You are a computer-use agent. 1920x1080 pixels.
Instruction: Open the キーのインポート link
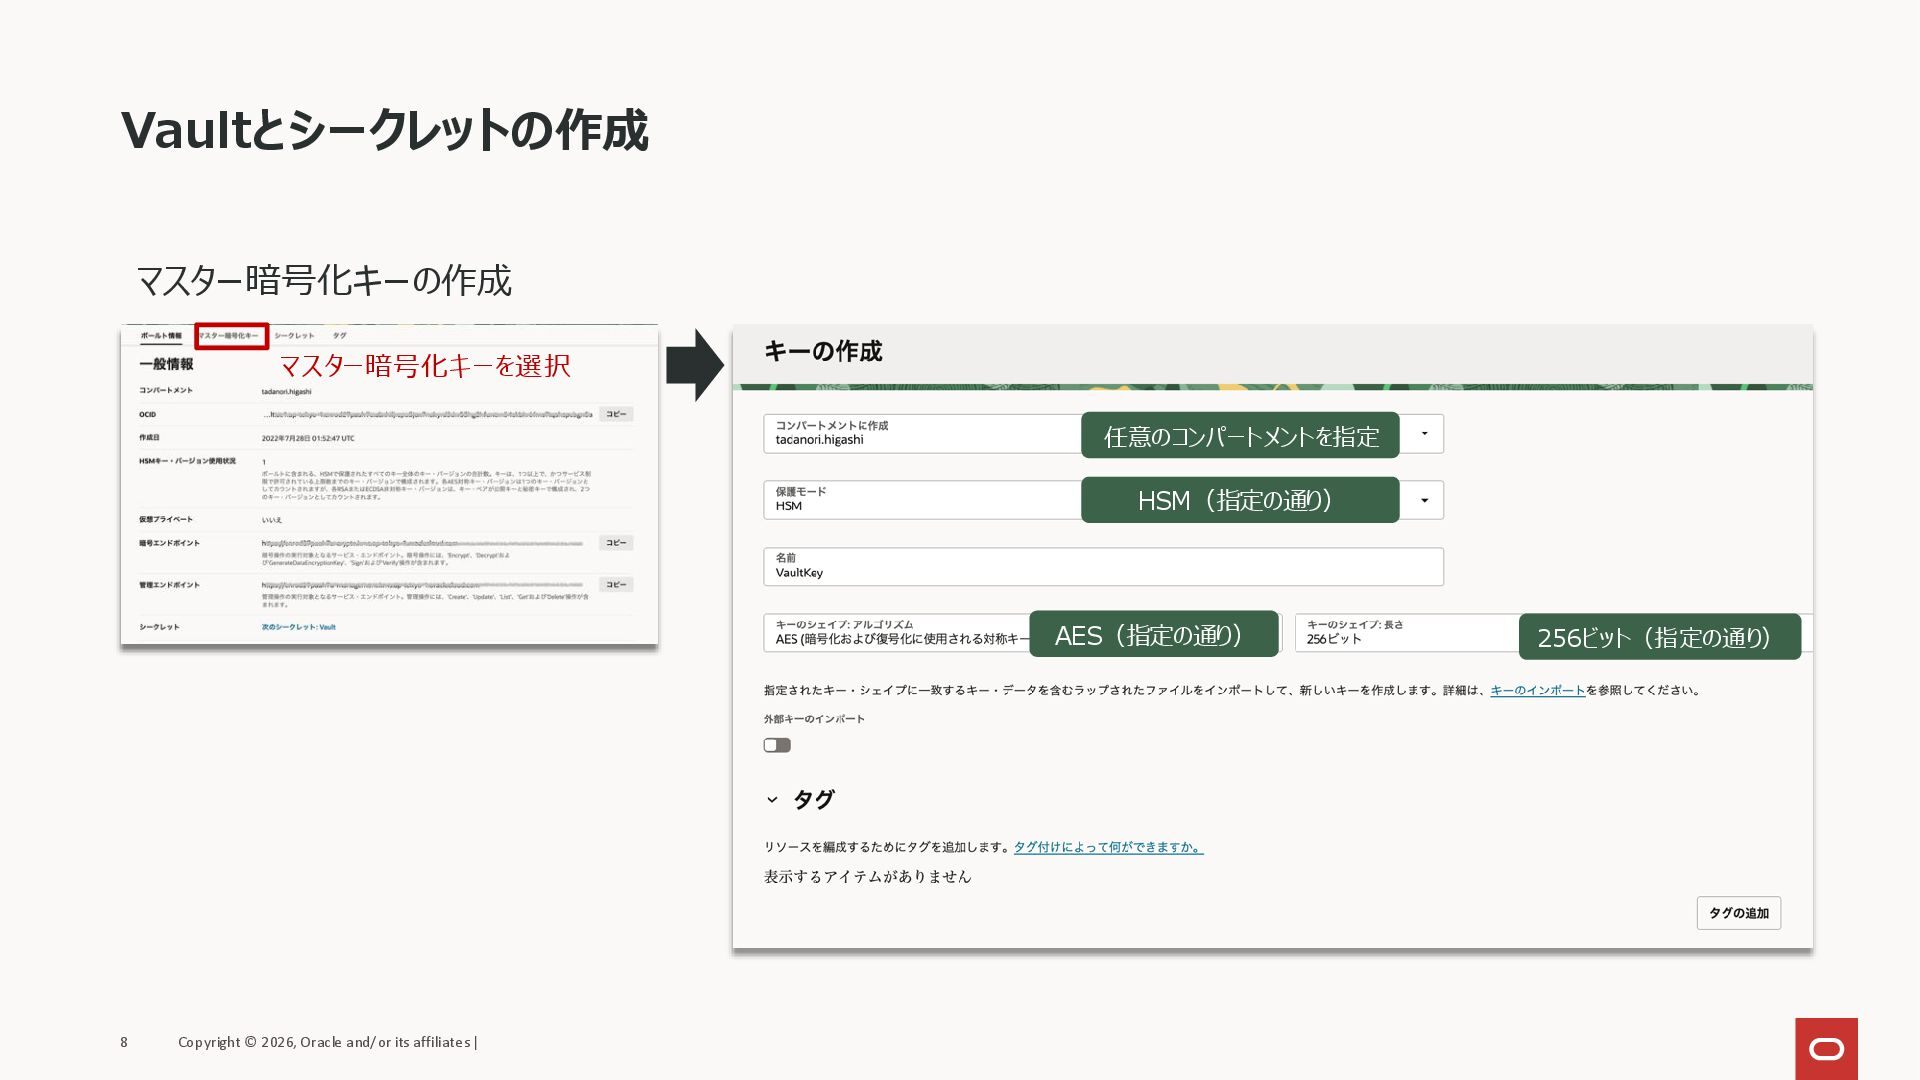coord(1537,690)
